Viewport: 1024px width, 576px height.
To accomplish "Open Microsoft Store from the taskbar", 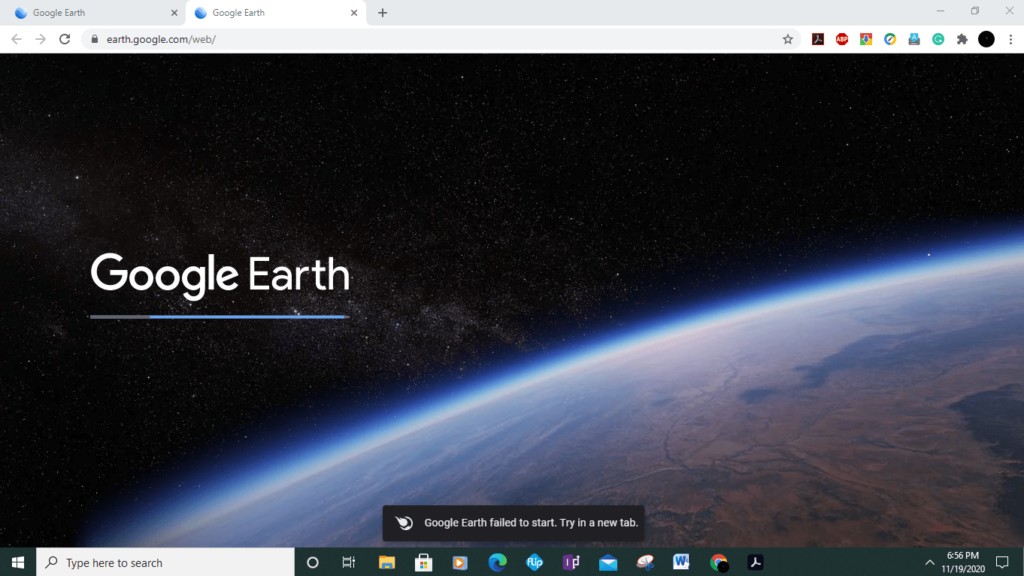I will click(x=423, y=562).
